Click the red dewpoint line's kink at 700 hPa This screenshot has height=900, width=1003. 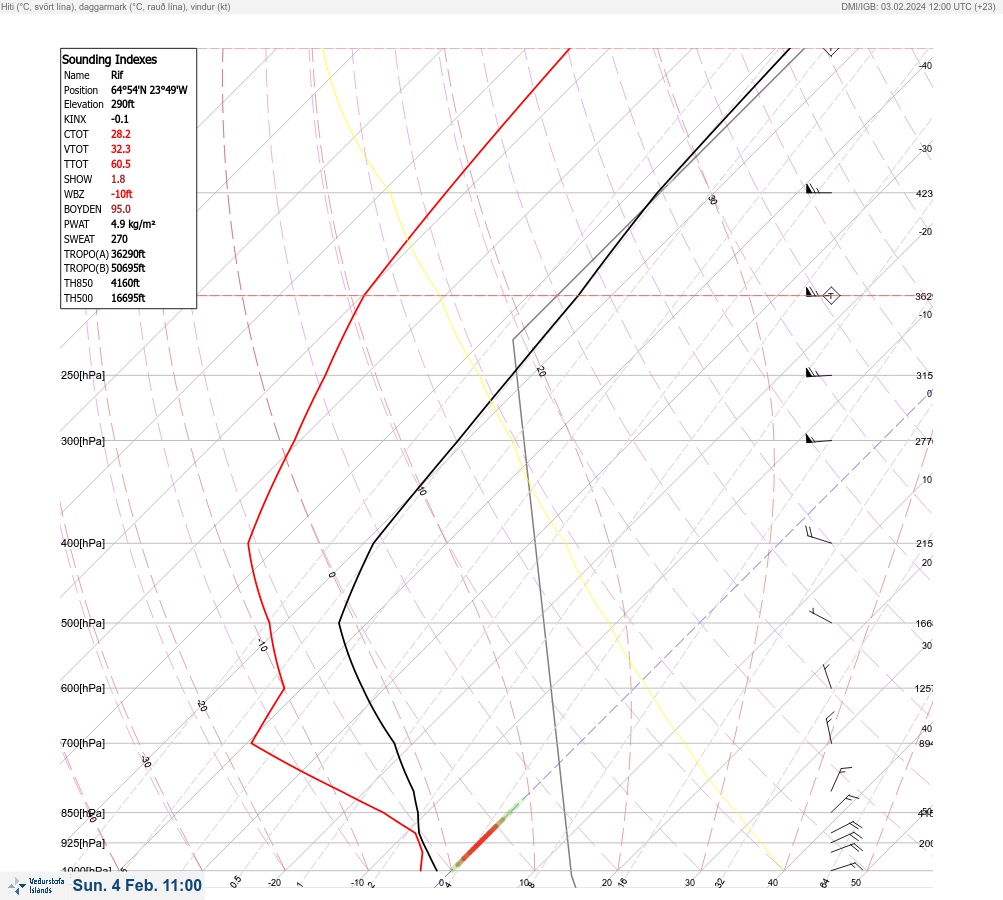coord(252,743)
